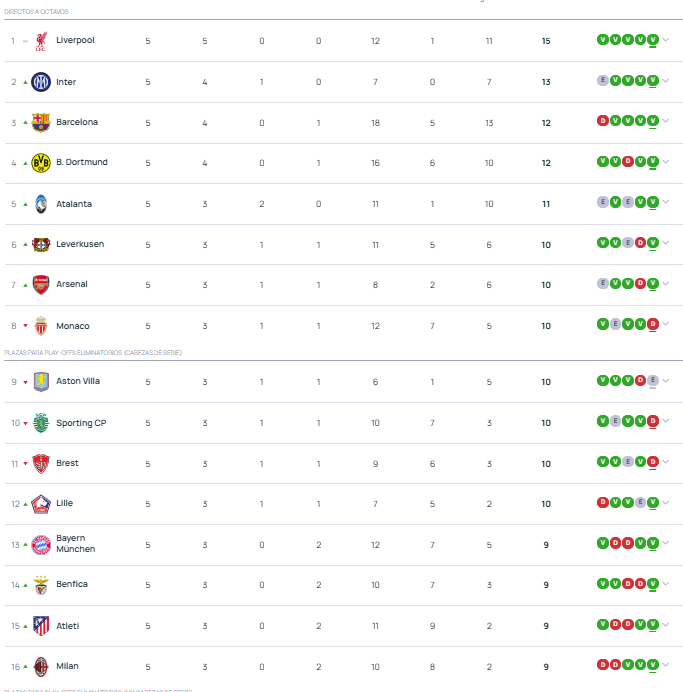
Task: Click the Barcelona club crest
Action: tap(41, 123)
